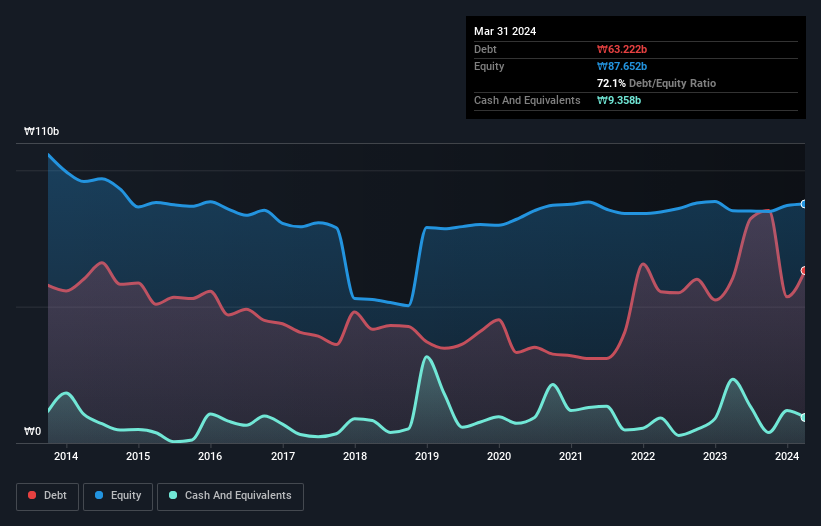The width and height of the screenshot is (821, 526).
Task: Click the 2015 x-axis label
Action: tap(138, 456)
